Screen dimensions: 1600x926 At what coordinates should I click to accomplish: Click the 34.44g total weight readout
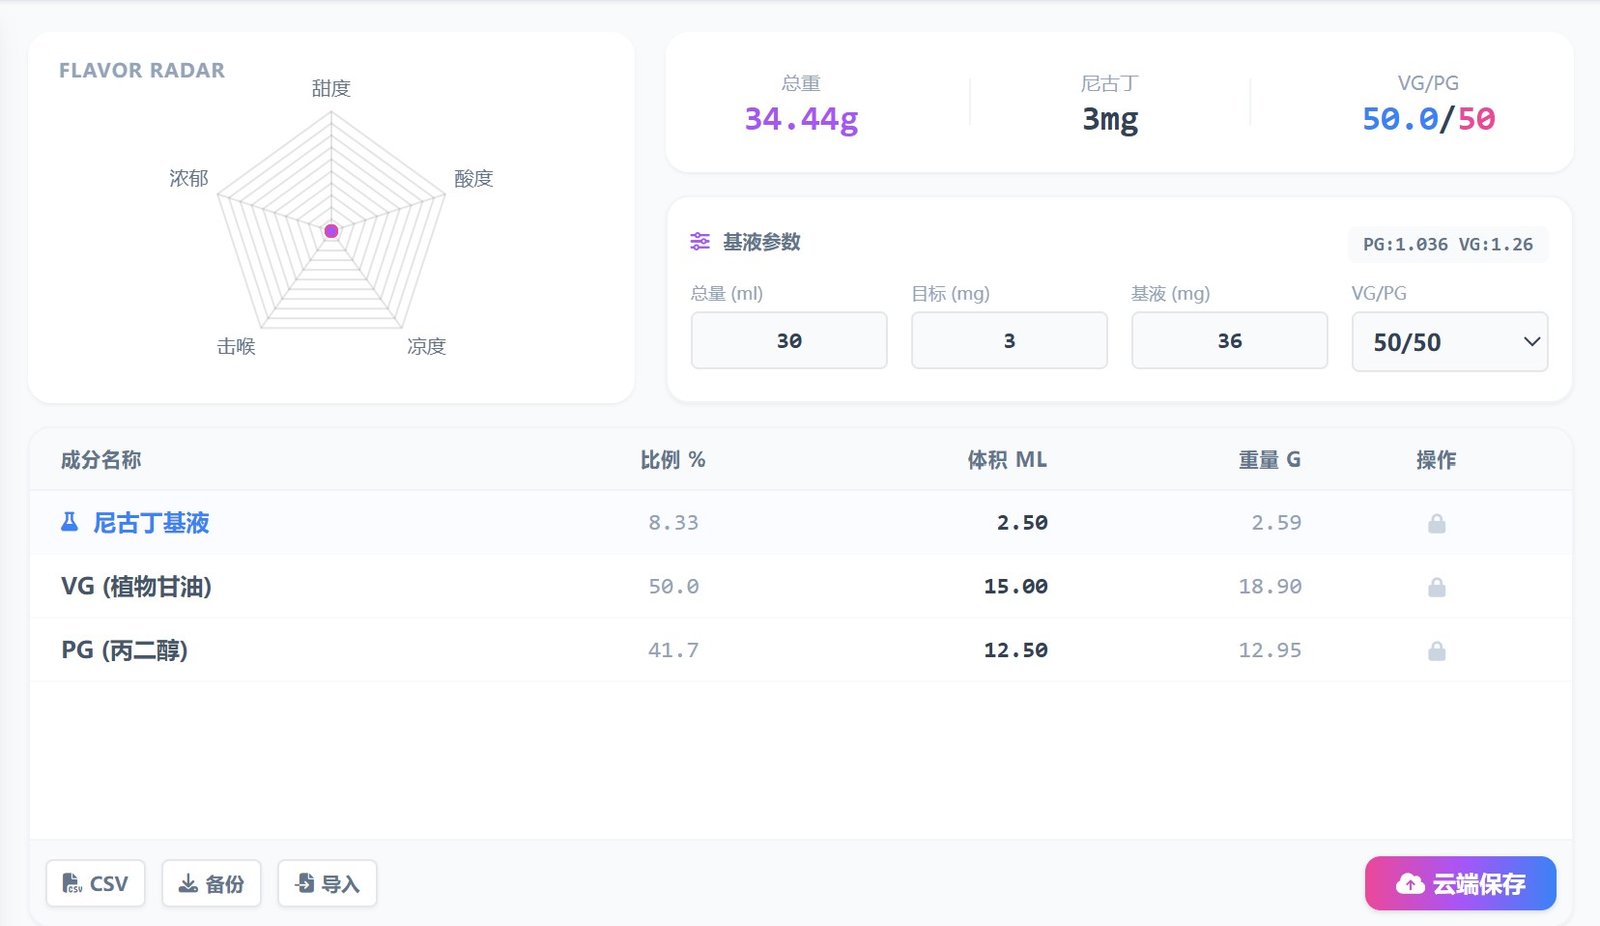[x=801, y=119]
